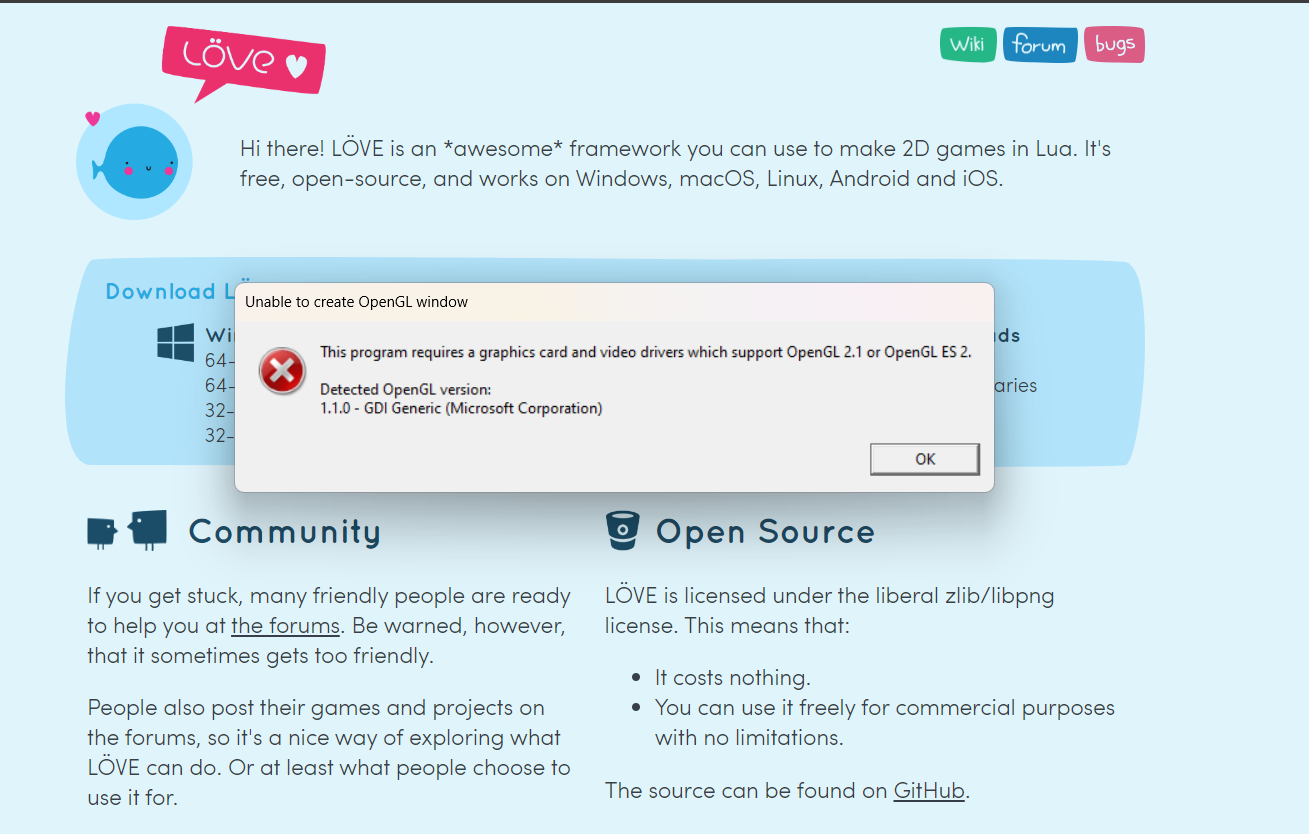Open the forum button
Image resolution: width=1309 pixels, height=834 pixels.
click(1040, 45)
